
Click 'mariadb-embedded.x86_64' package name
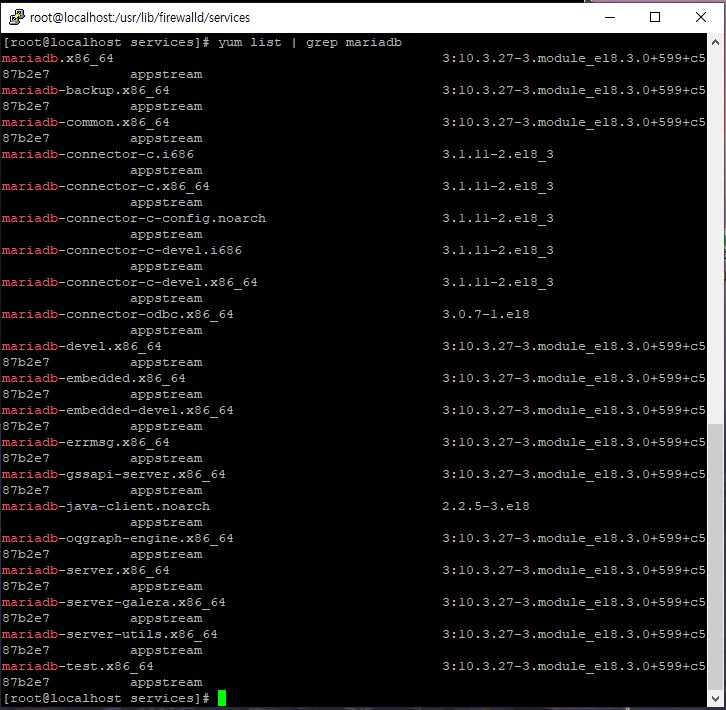pos(94,378)
